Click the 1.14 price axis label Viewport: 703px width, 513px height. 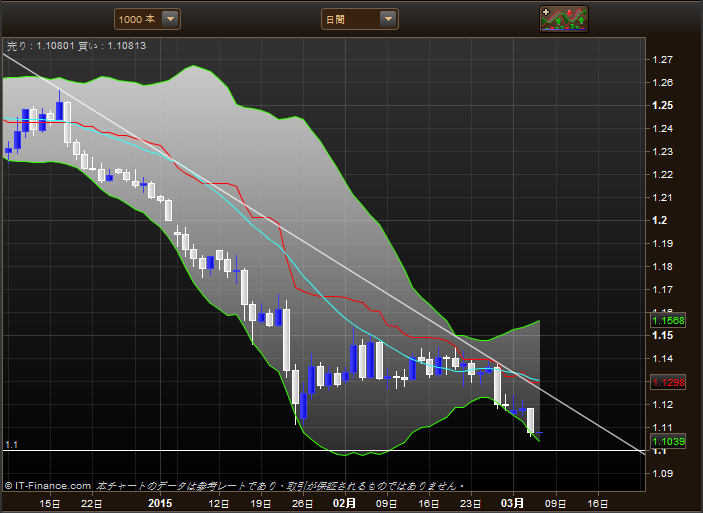662,358
